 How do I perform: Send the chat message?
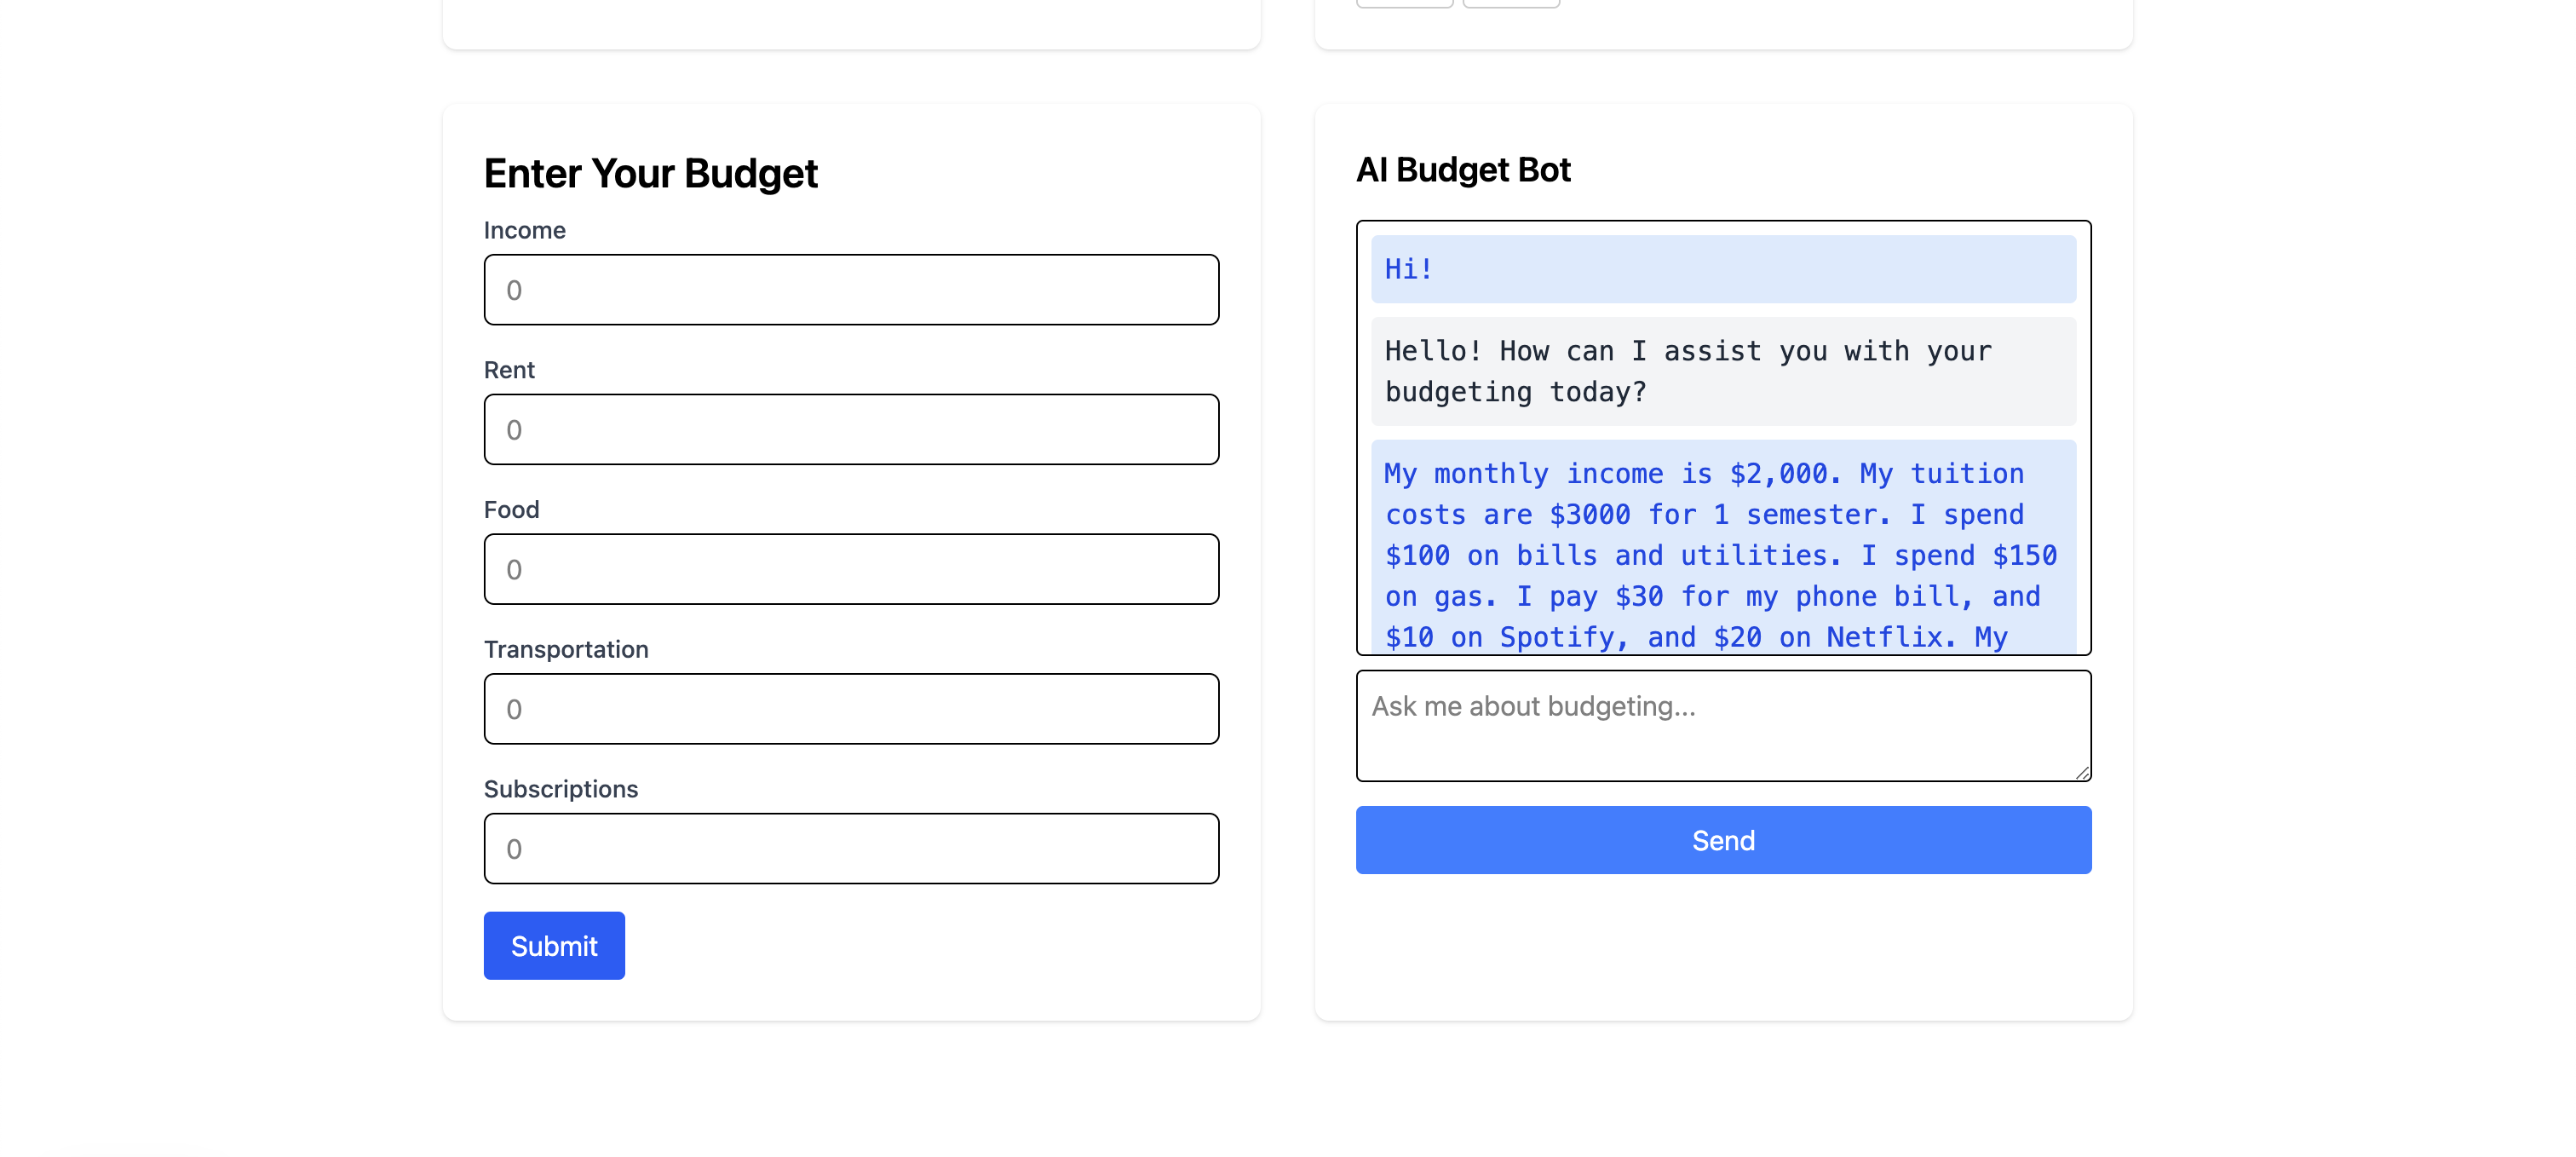point(1722,840)
